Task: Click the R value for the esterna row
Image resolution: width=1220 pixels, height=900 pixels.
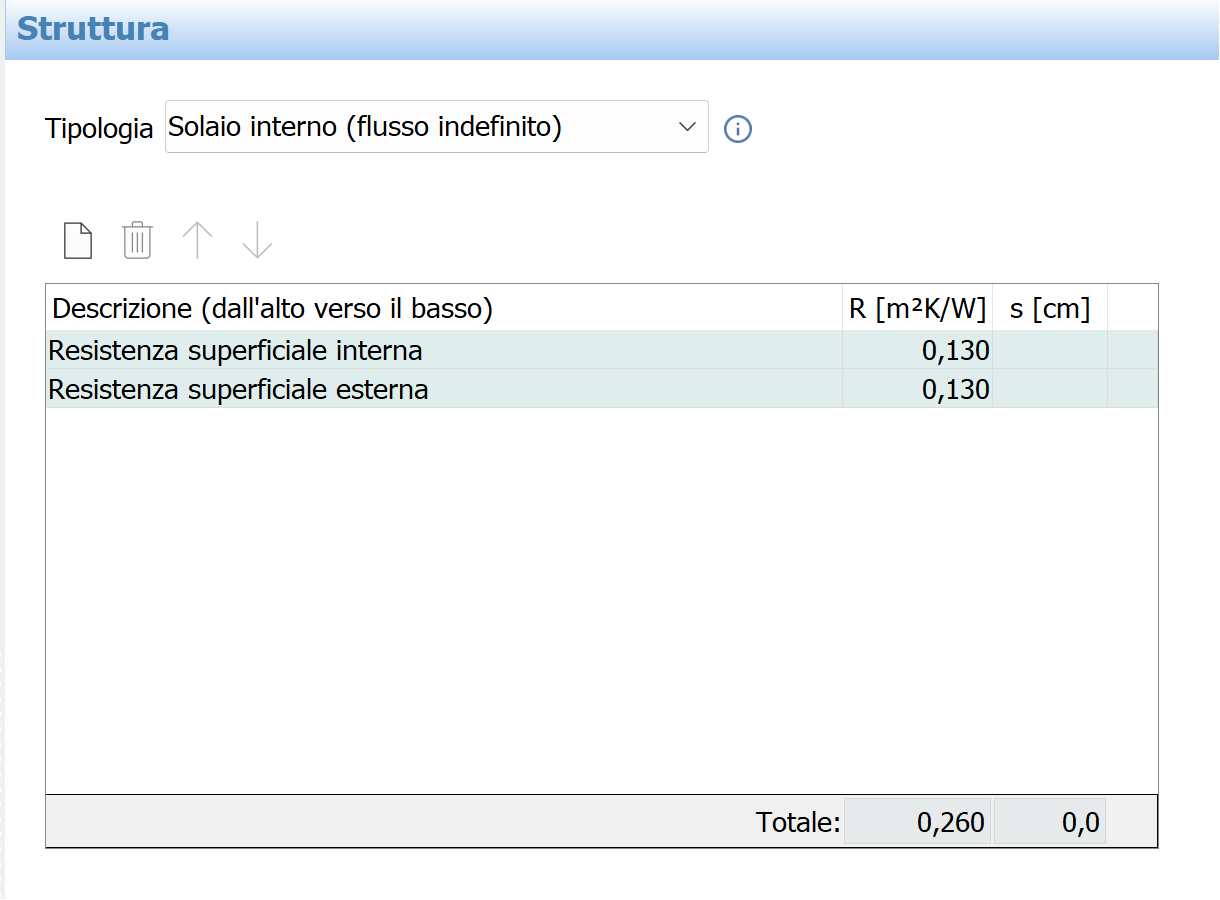Action: click(x=918, y=389)
